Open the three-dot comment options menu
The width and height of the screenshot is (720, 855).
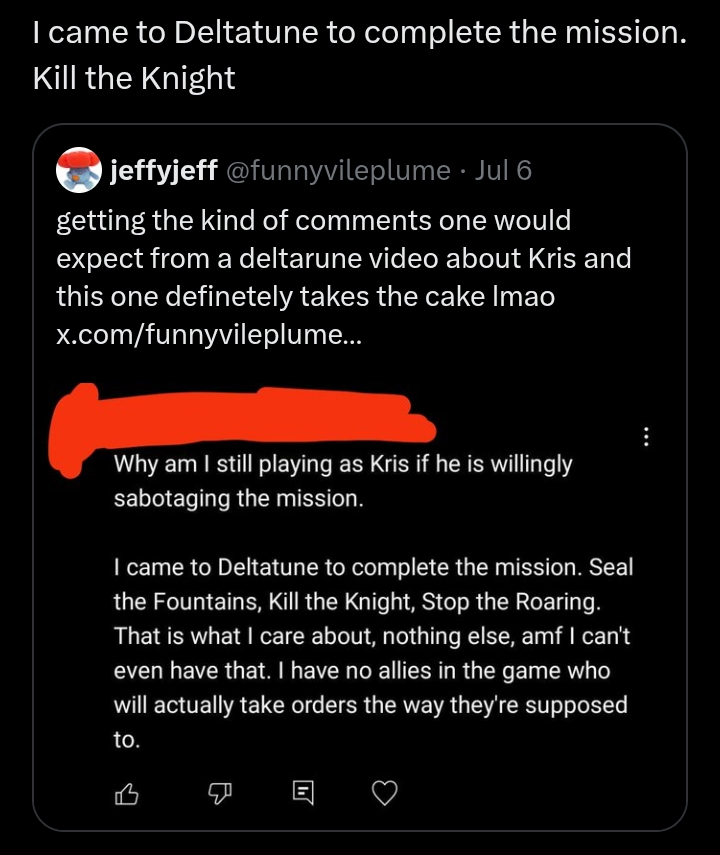point(647,437)
